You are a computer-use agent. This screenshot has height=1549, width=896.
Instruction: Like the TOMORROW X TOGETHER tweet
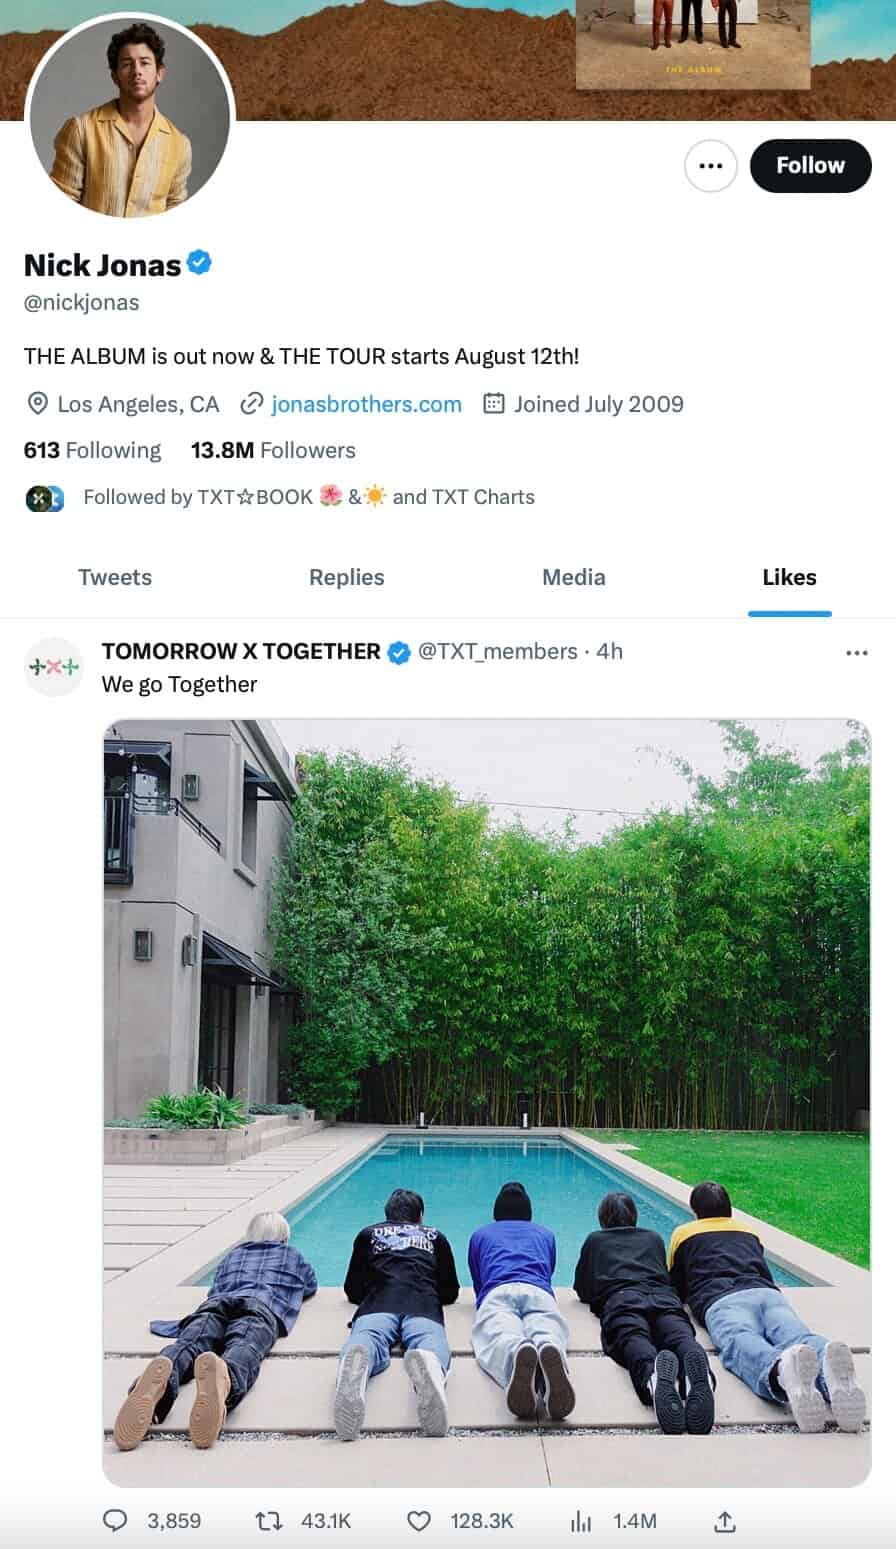[419, 1521]
